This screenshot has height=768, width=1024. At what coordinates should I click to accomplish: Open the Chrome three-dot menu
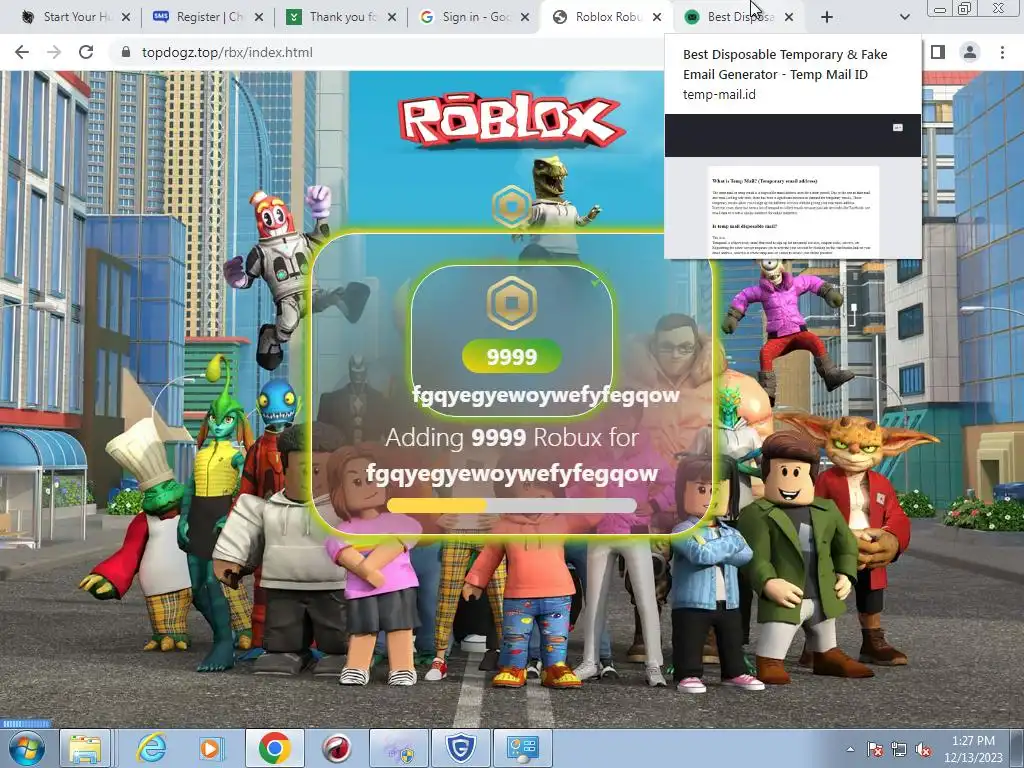(1002, 52)
